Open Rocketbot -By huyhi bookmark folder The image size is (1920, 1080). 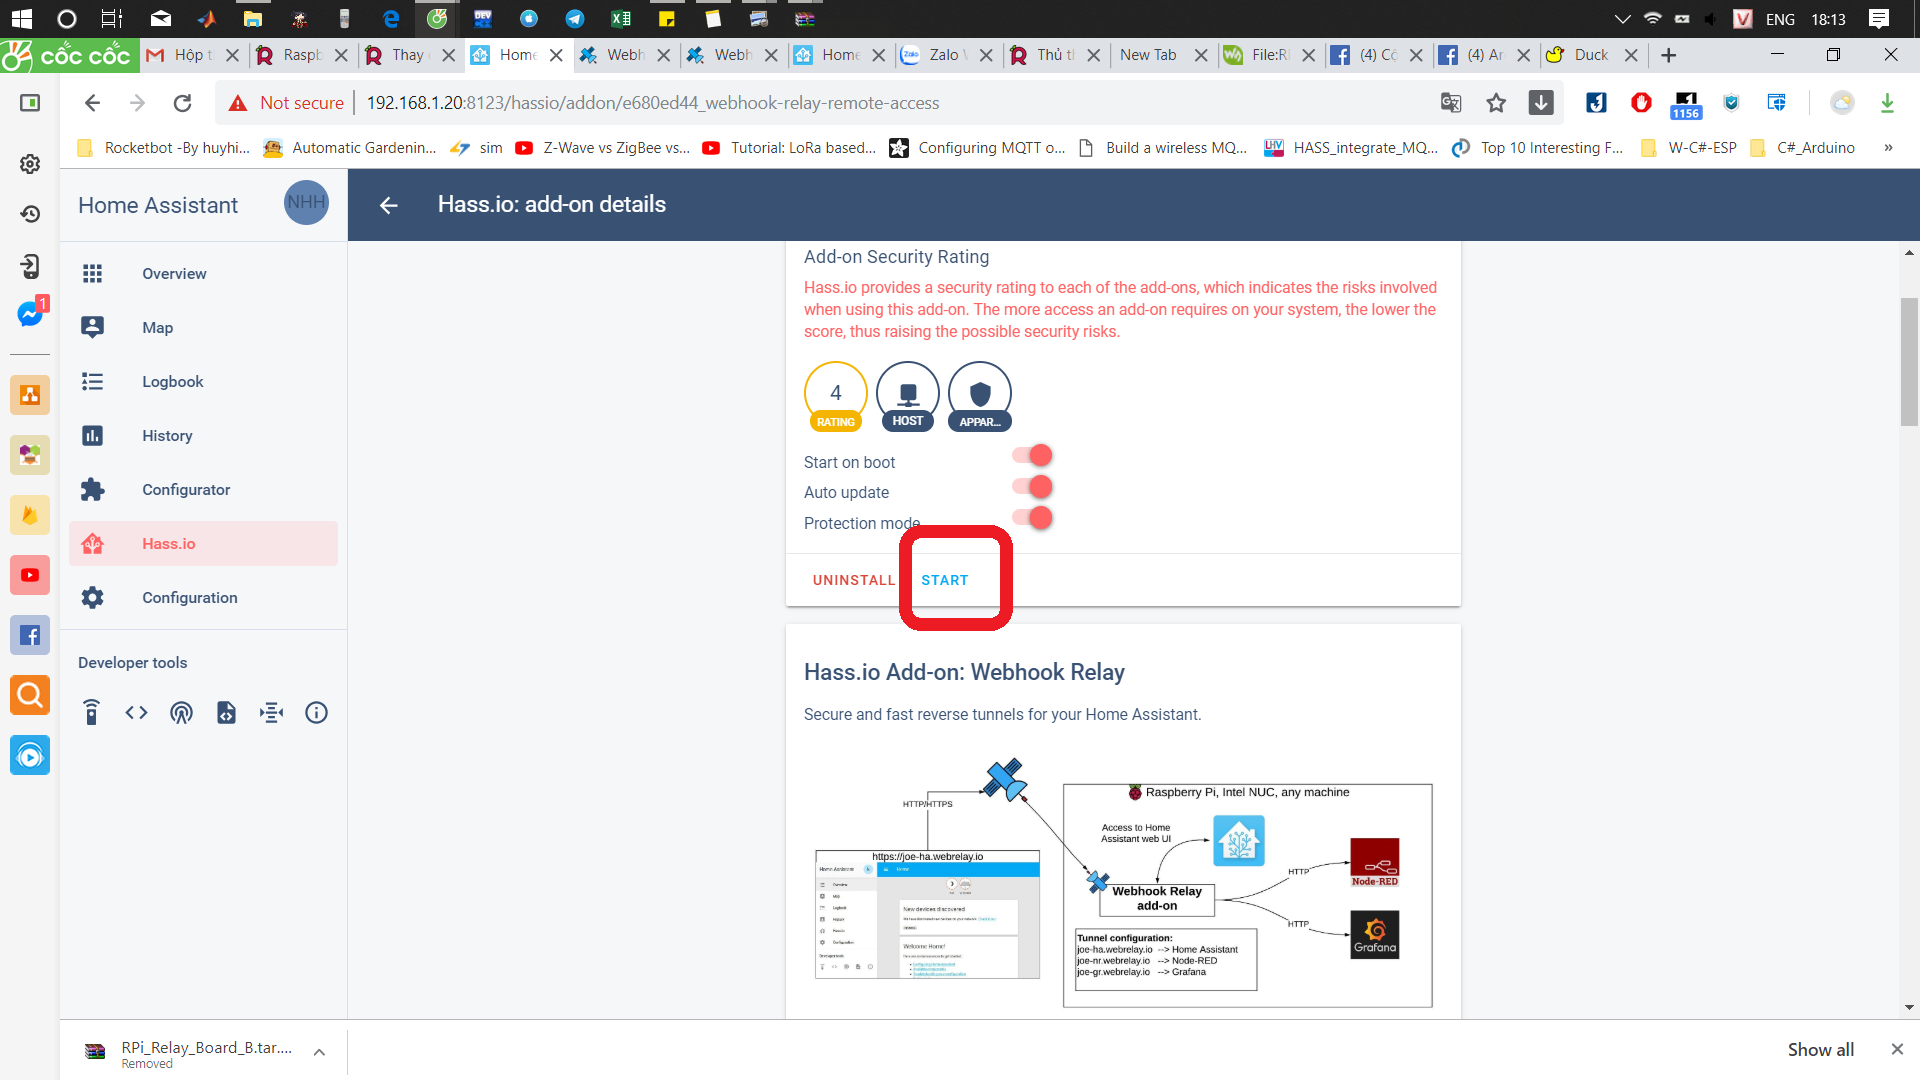pyautogui.click(x=164, y=148)
